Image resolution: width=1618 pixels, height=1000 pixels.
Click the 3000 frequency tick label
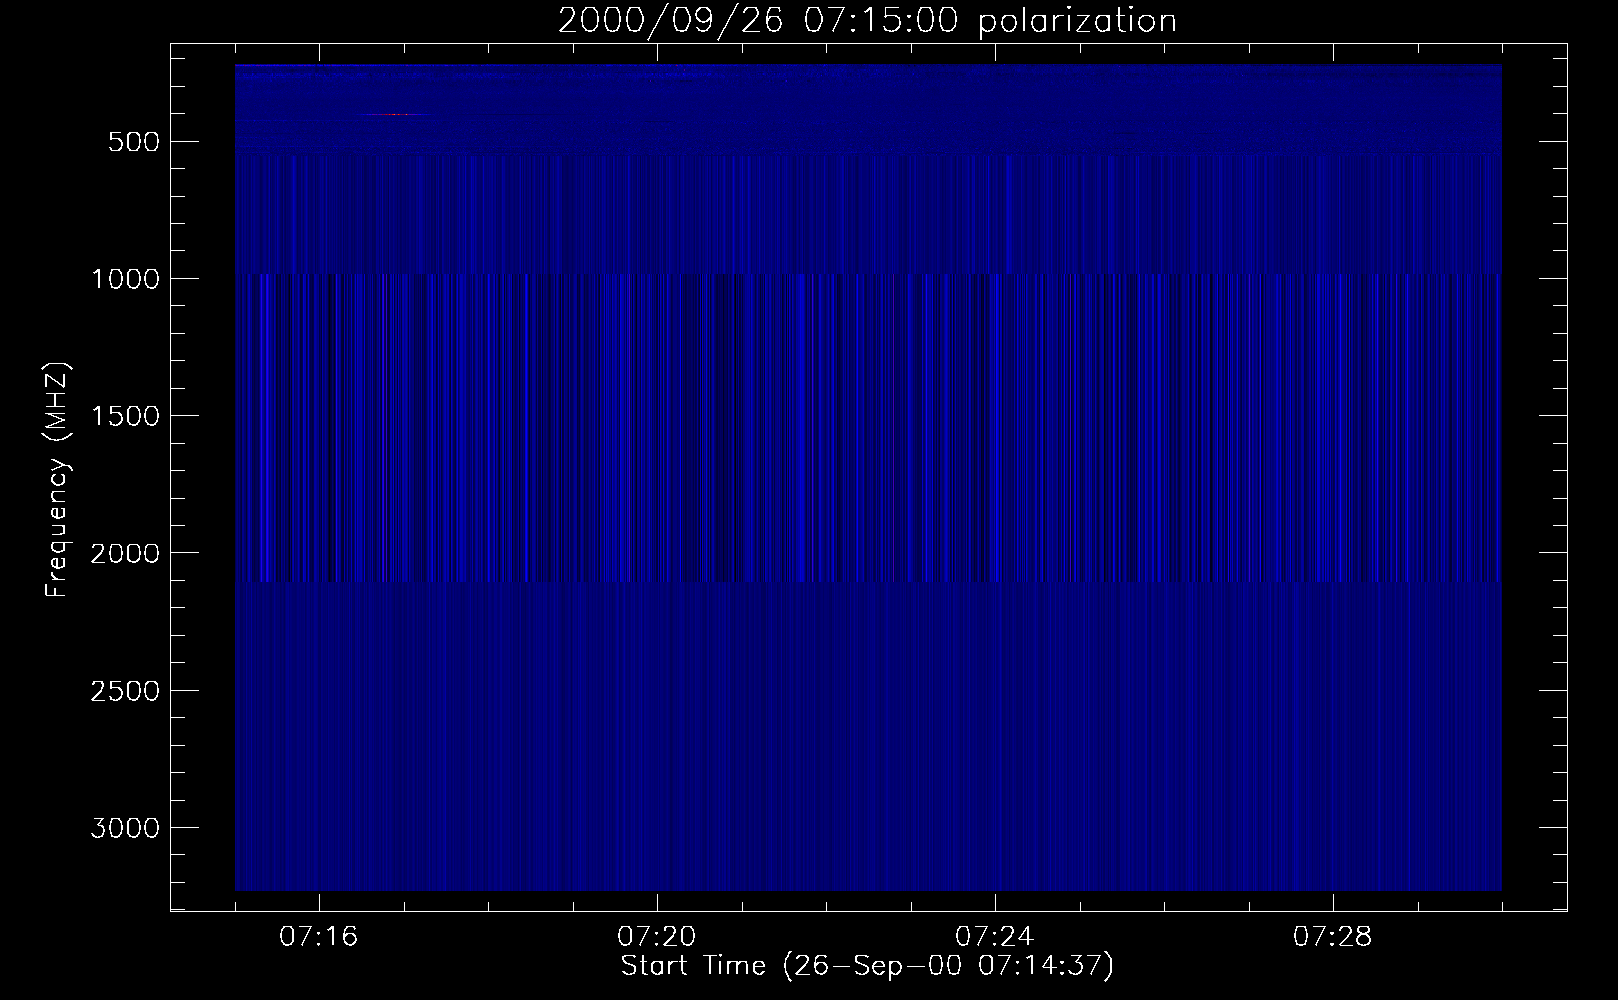(125, 828)
